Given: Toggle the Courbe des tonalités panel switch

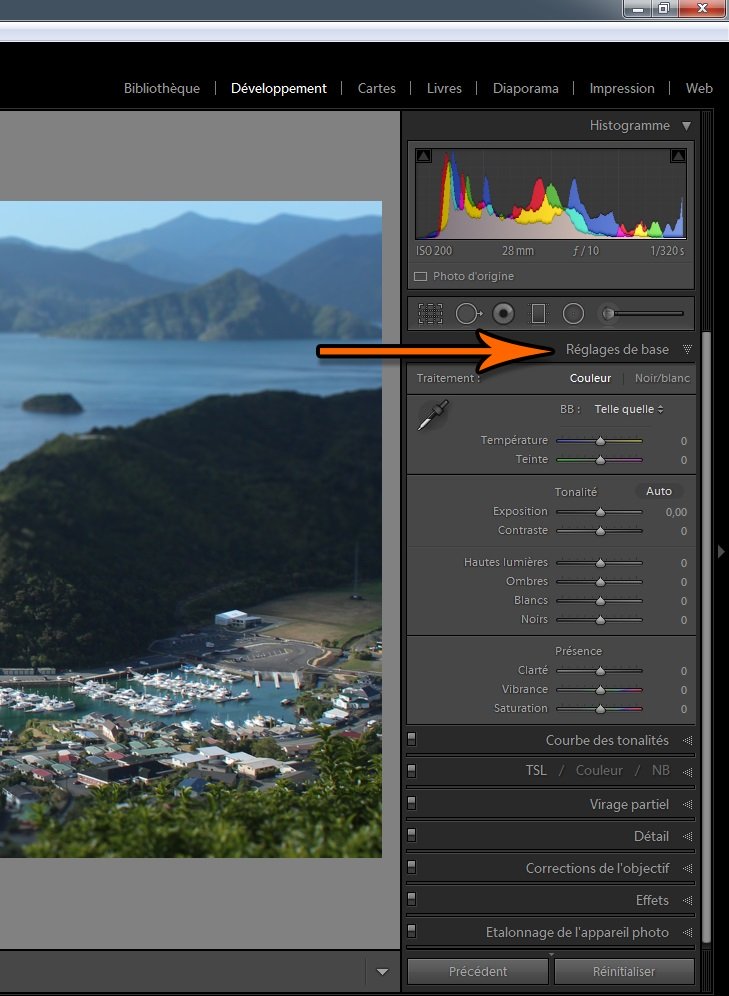Looking at the screenshot, I should pyautogui.click(x=412, y=740).
